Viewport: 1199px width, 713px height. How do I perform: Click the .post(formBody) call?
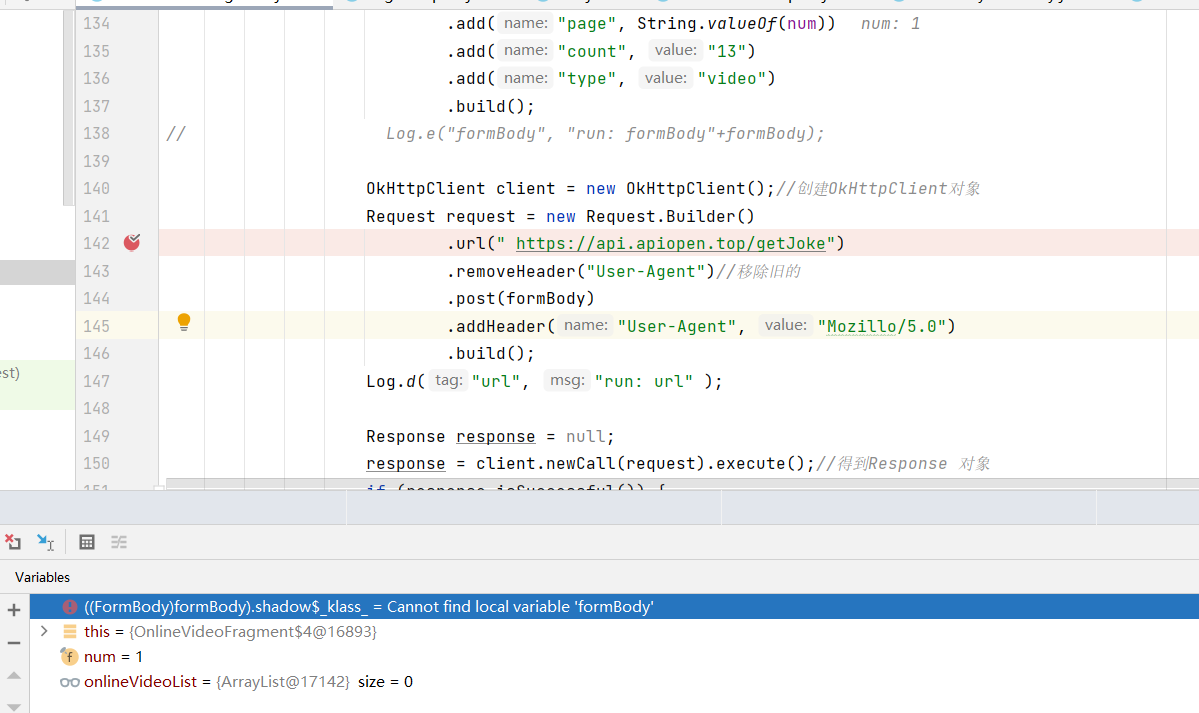click(521, 298)
